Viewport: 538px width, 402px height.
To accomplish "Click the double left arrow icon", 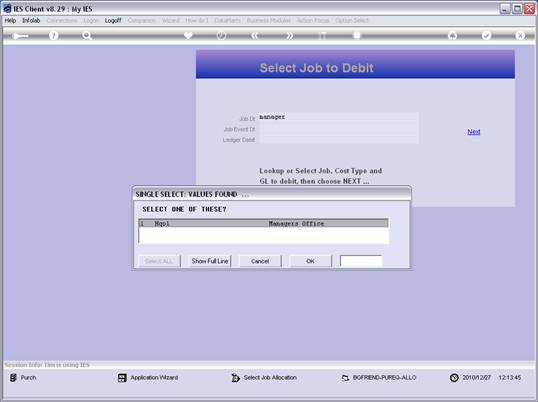I will pos(254,35).
